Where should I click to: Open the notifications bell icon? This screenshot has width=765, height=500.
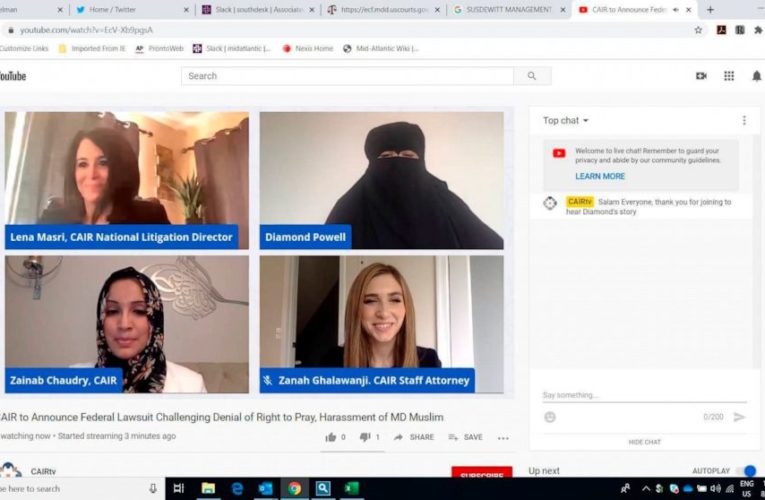(757, 76)
